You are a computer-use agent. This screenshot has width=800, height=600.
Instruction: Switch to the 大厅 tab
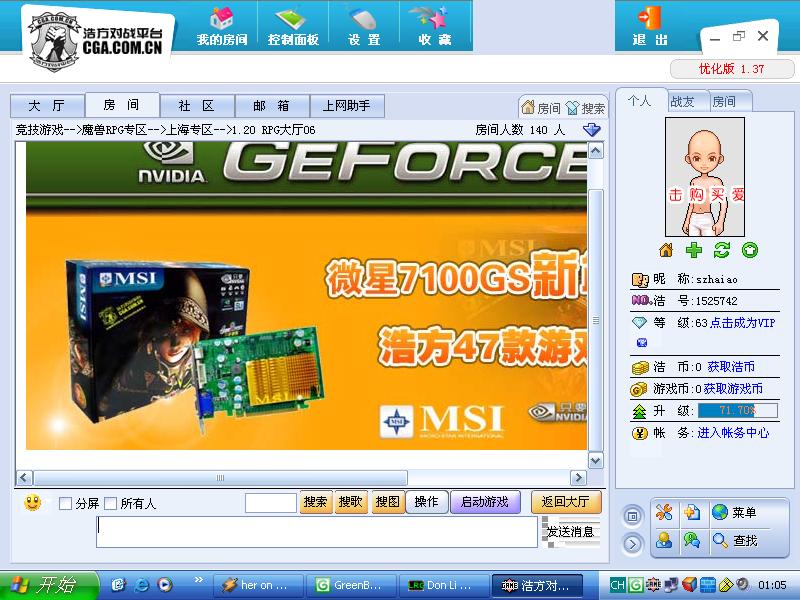pos(47,106)
